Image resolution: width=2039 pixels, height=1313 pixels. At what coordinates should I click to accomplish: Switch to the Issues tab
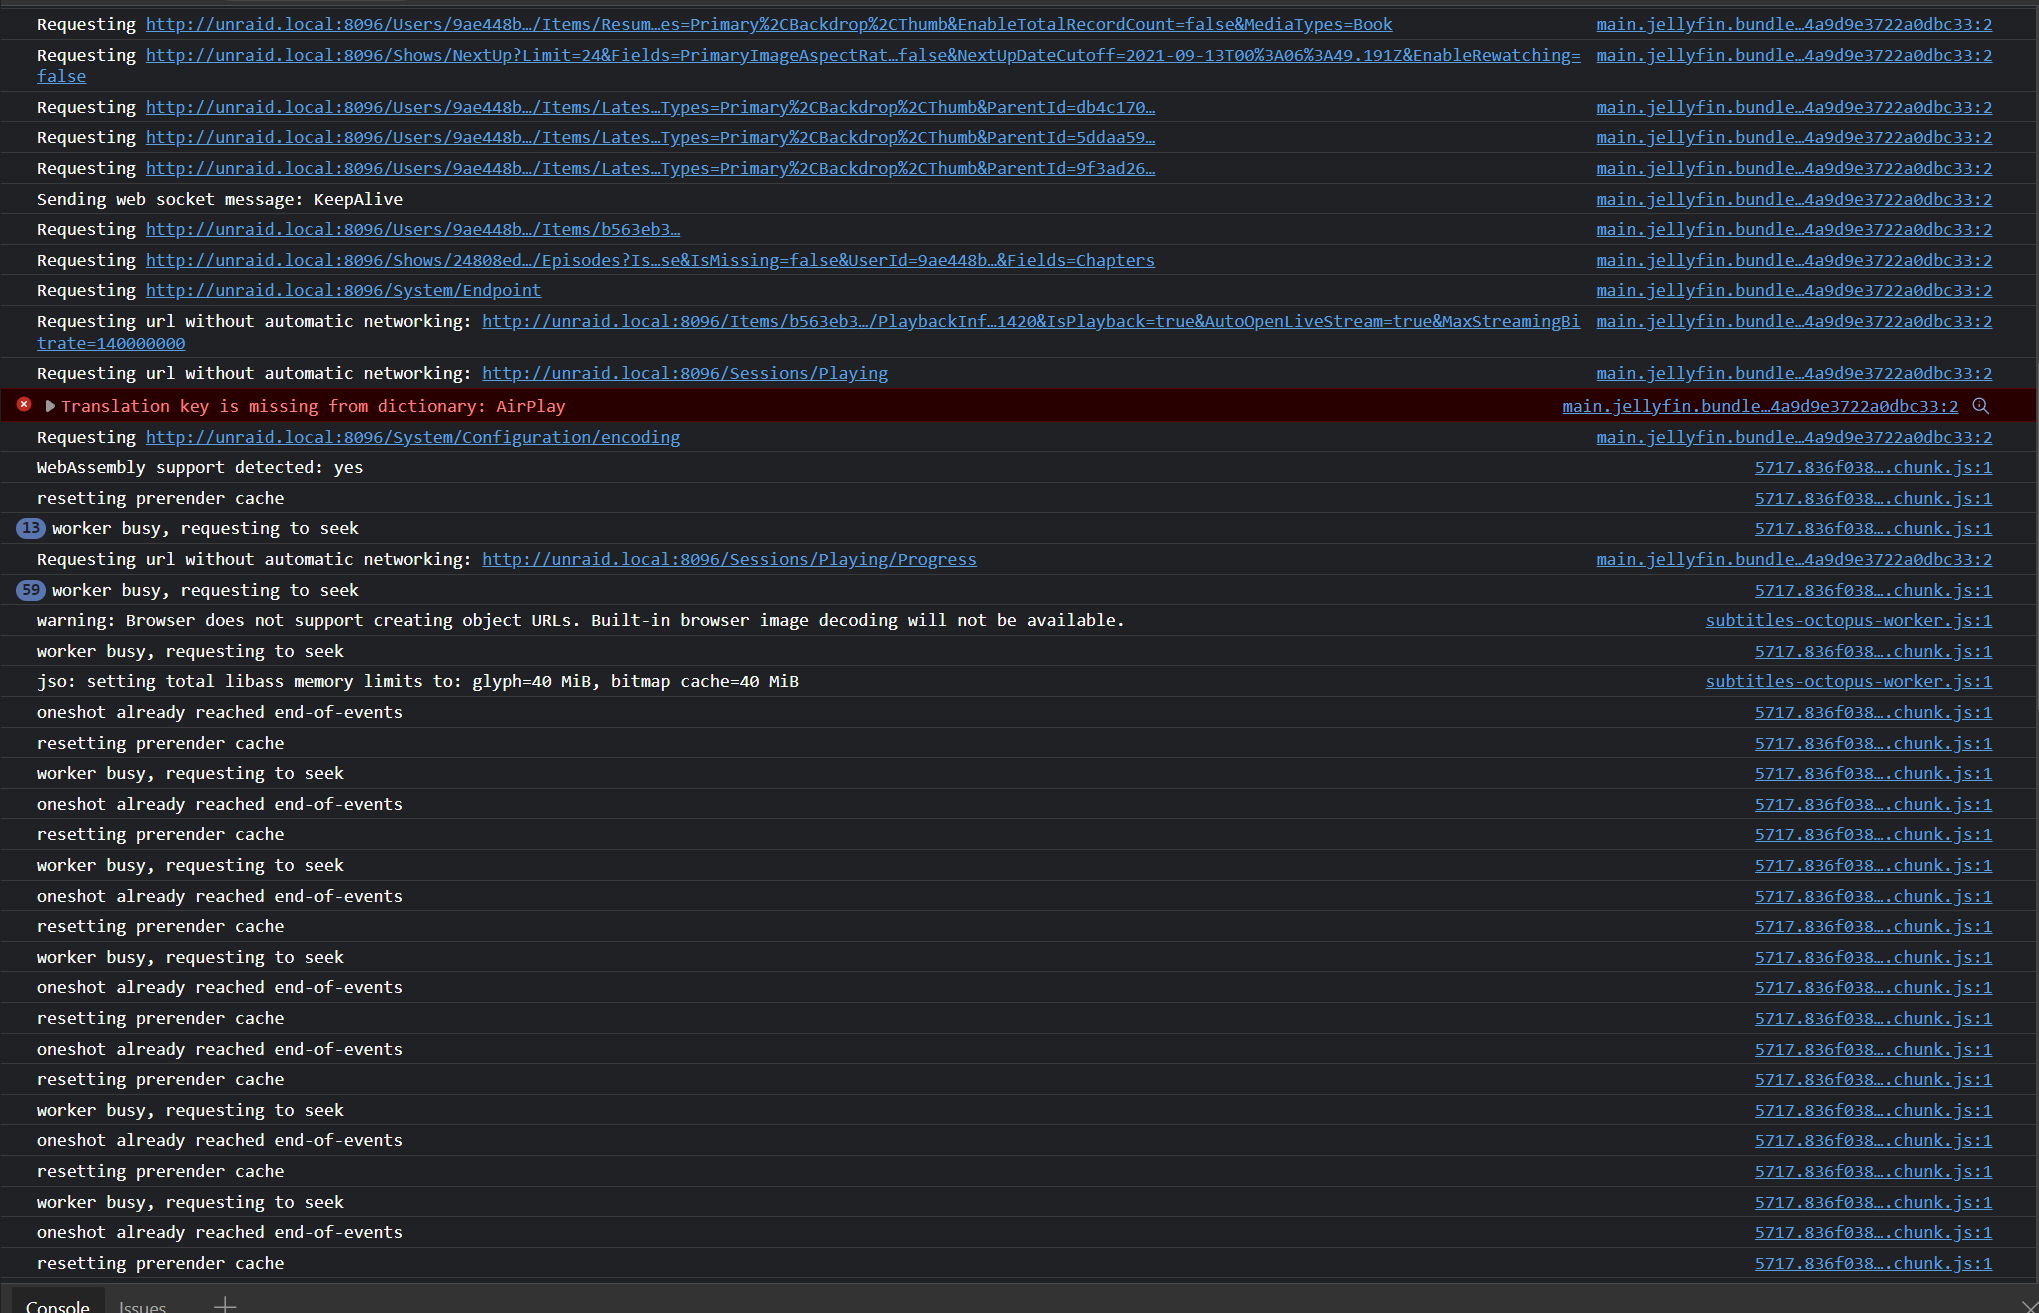[141, 1305]
